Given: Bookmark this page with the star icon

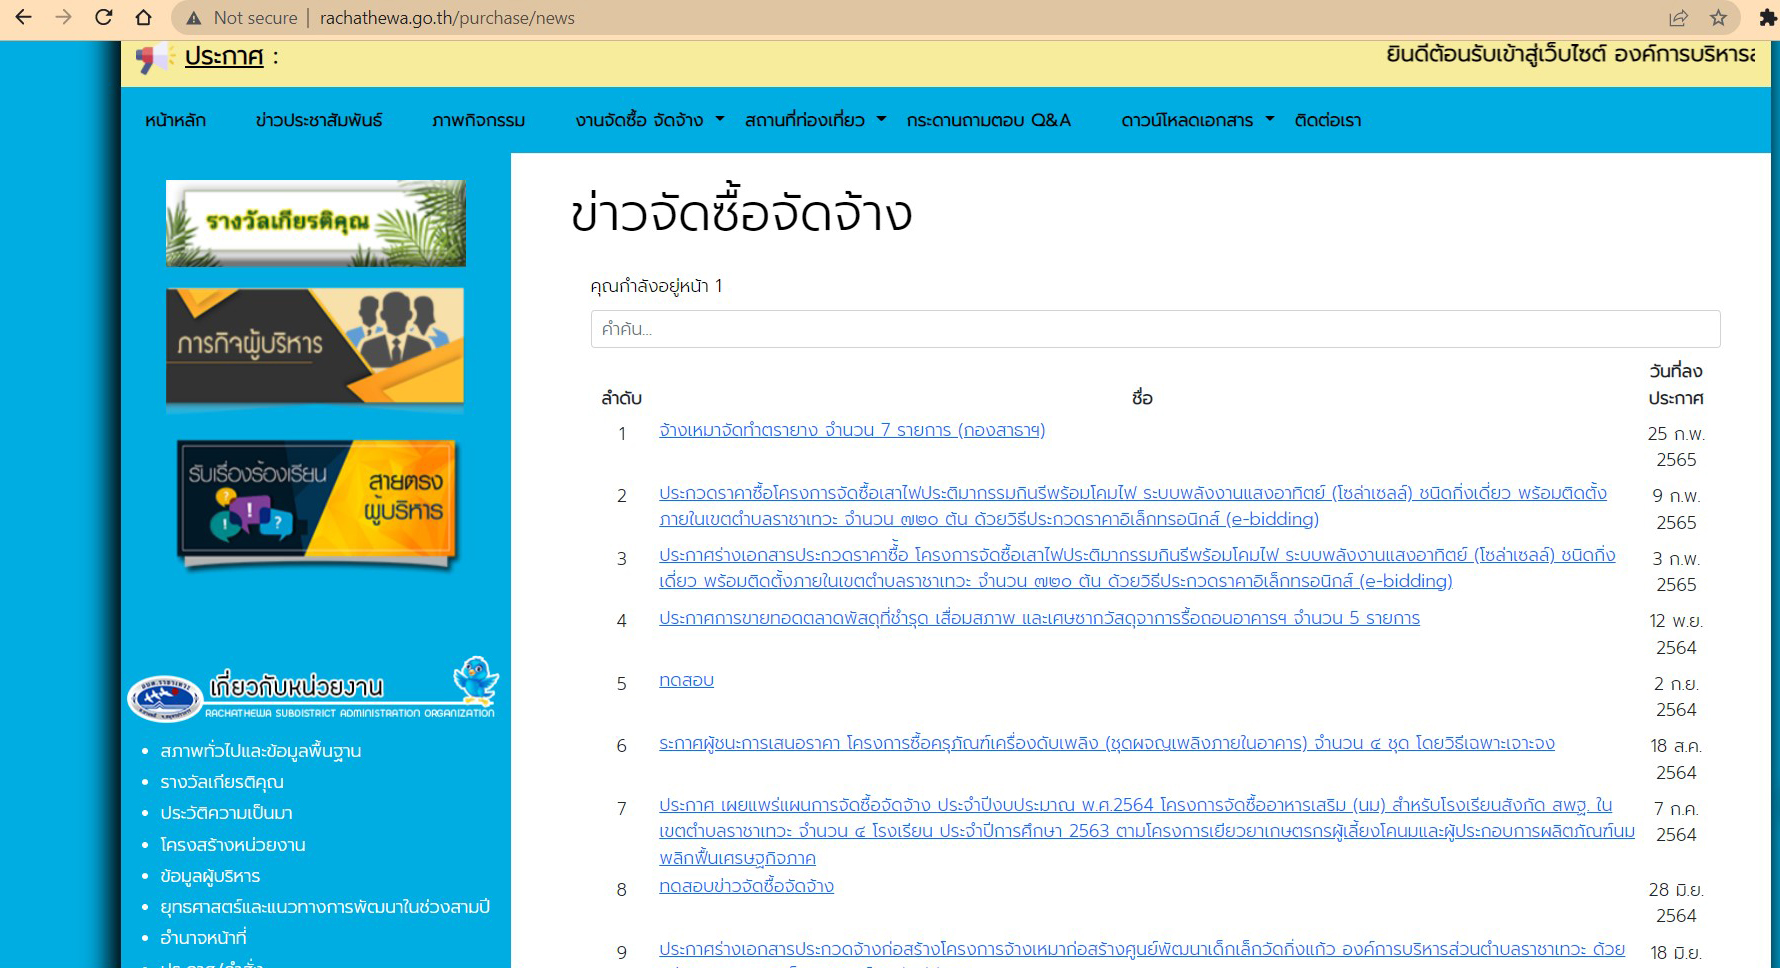Looking at the screenshot, I should [1718, 18].
